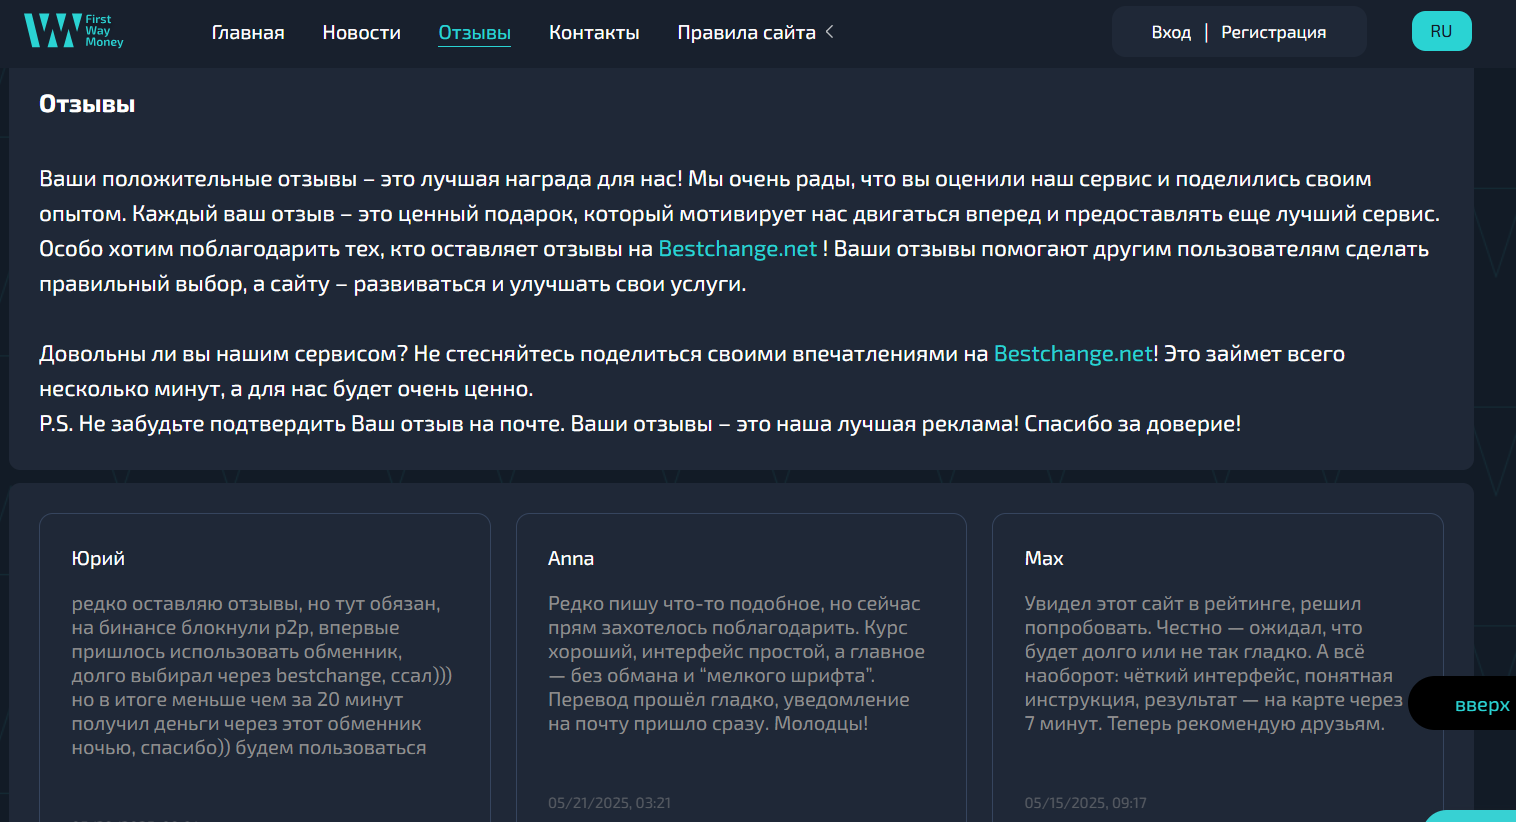Image resolution: width=1516 pixels, height=822 pixels.
Task: Click the review card by Max
Action: pyautogui.click(x=1217, y=660)
